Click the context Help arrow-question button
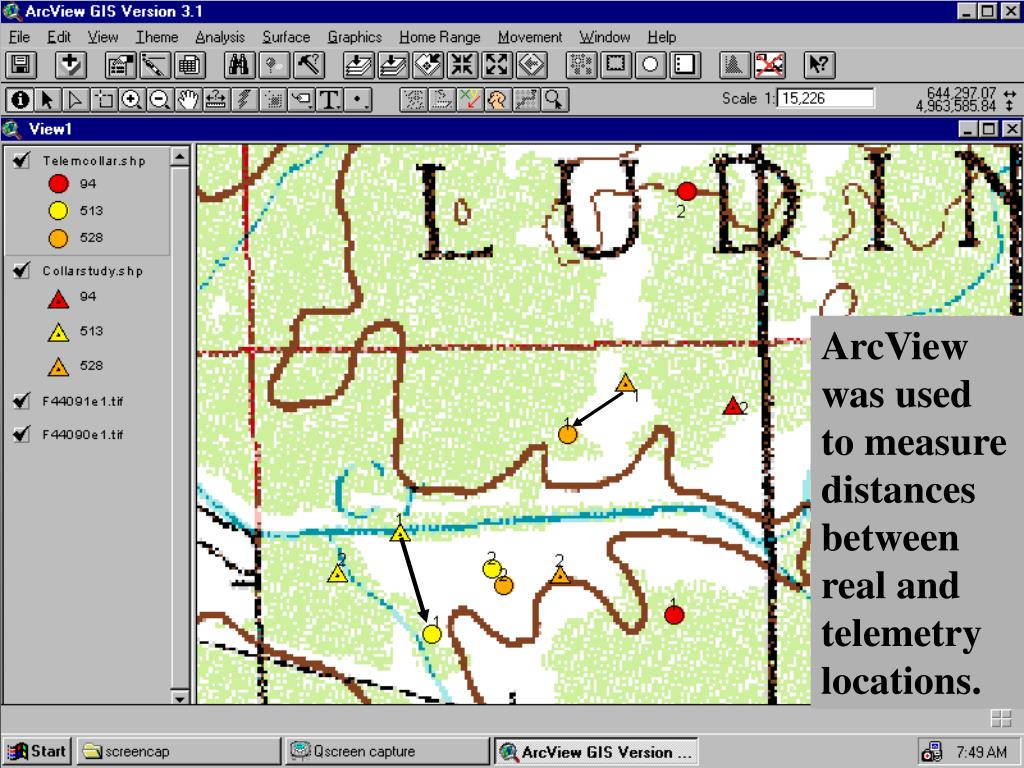This screenshot has height=768, width=1024. (x=819, y=65)
